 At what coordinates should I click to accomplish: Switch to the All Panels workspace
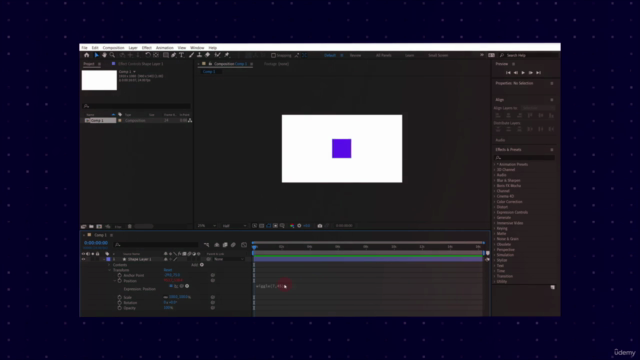[384, 55]
